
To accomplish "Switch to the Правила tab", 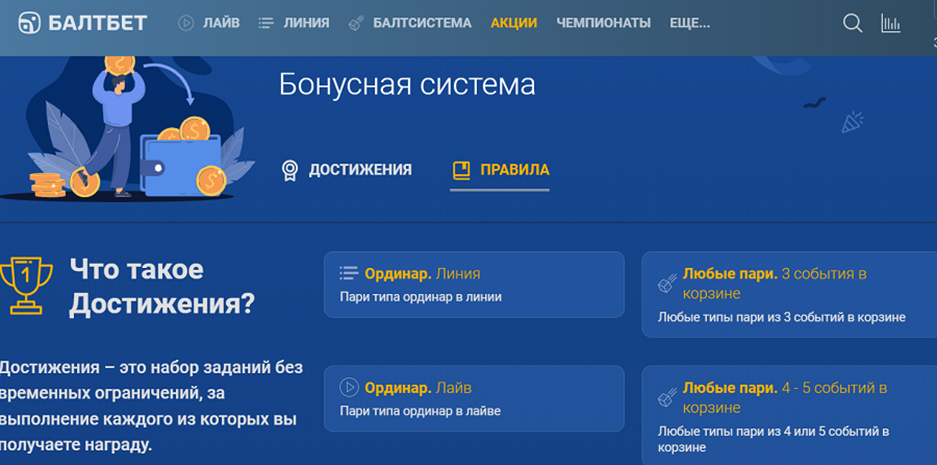I will (500, 170).
